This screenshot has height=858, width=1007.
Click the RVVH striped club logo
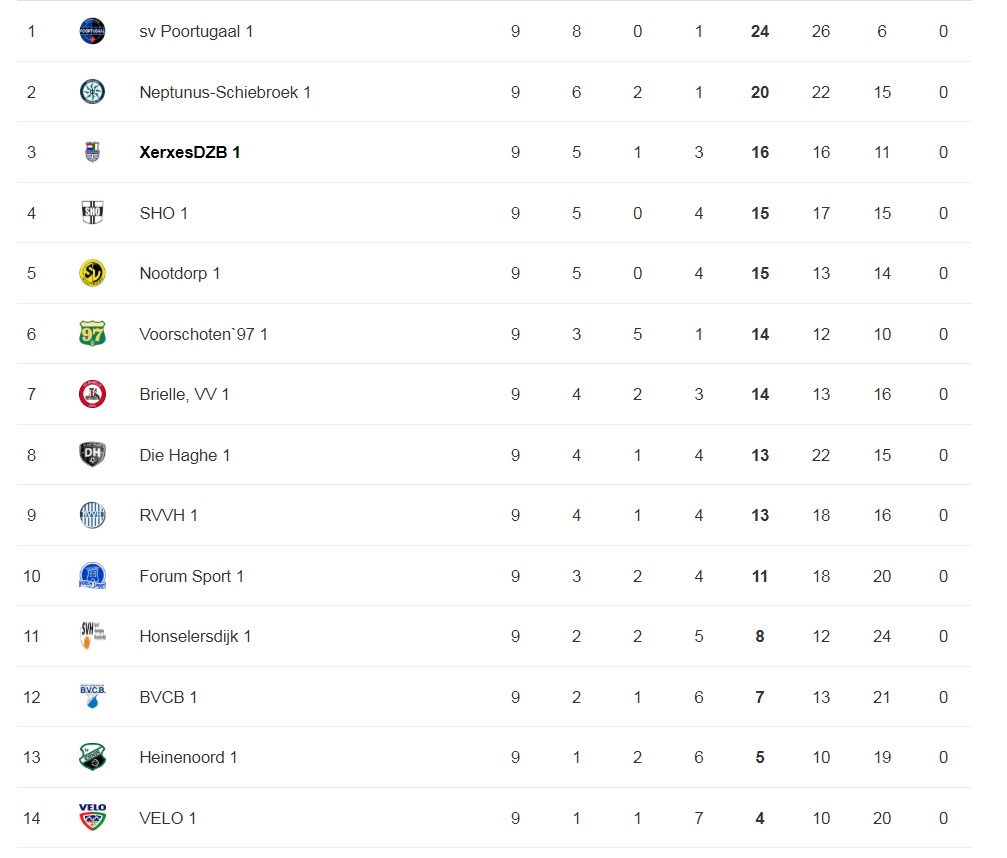tap(92, 515)
